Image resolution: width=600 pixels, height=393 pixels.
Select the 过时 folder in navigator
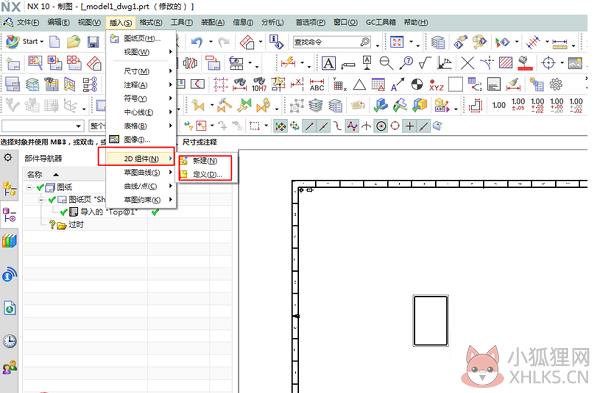(x=70, y=225)
